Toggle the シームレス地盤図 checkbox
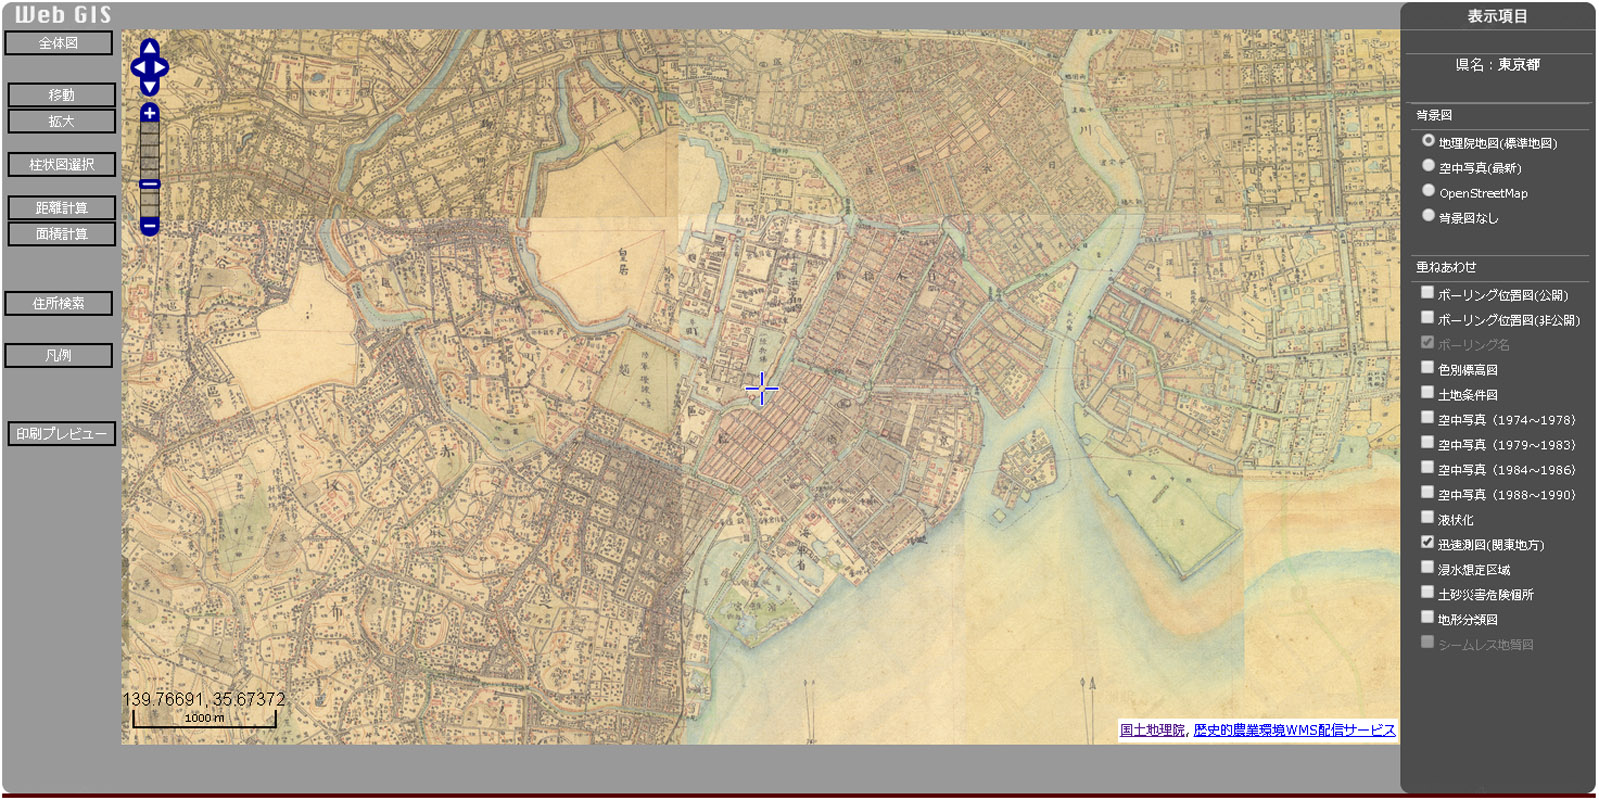1599x800 pixels. click(1428, 643)
